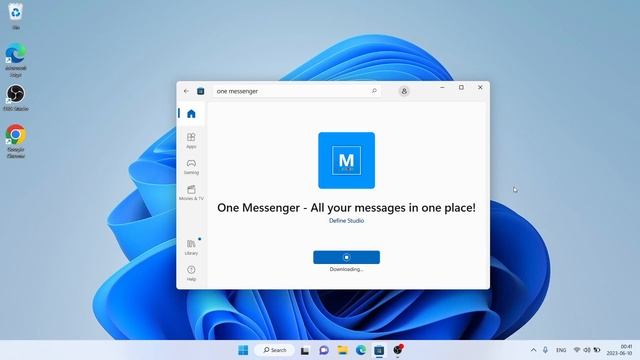Click the 'Downloading...' status text
This screenshot has height=360, width=640.
(x=347, y=269)
